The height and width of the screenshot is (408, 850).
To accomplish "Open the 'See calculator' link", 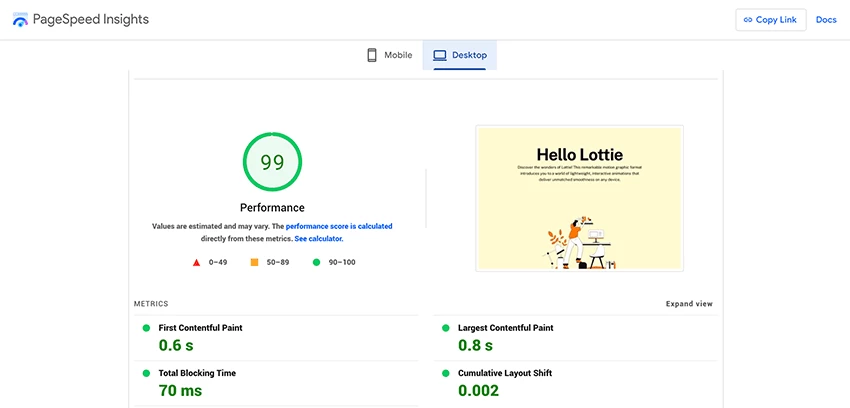I will pos(319,238).
